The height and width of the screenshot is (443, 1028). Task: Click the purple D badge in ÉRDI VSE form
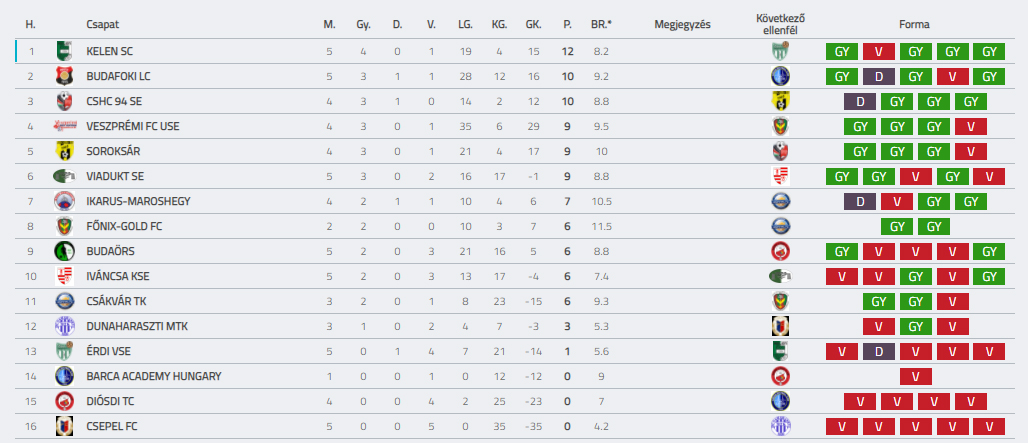click(x=879, y=351)
